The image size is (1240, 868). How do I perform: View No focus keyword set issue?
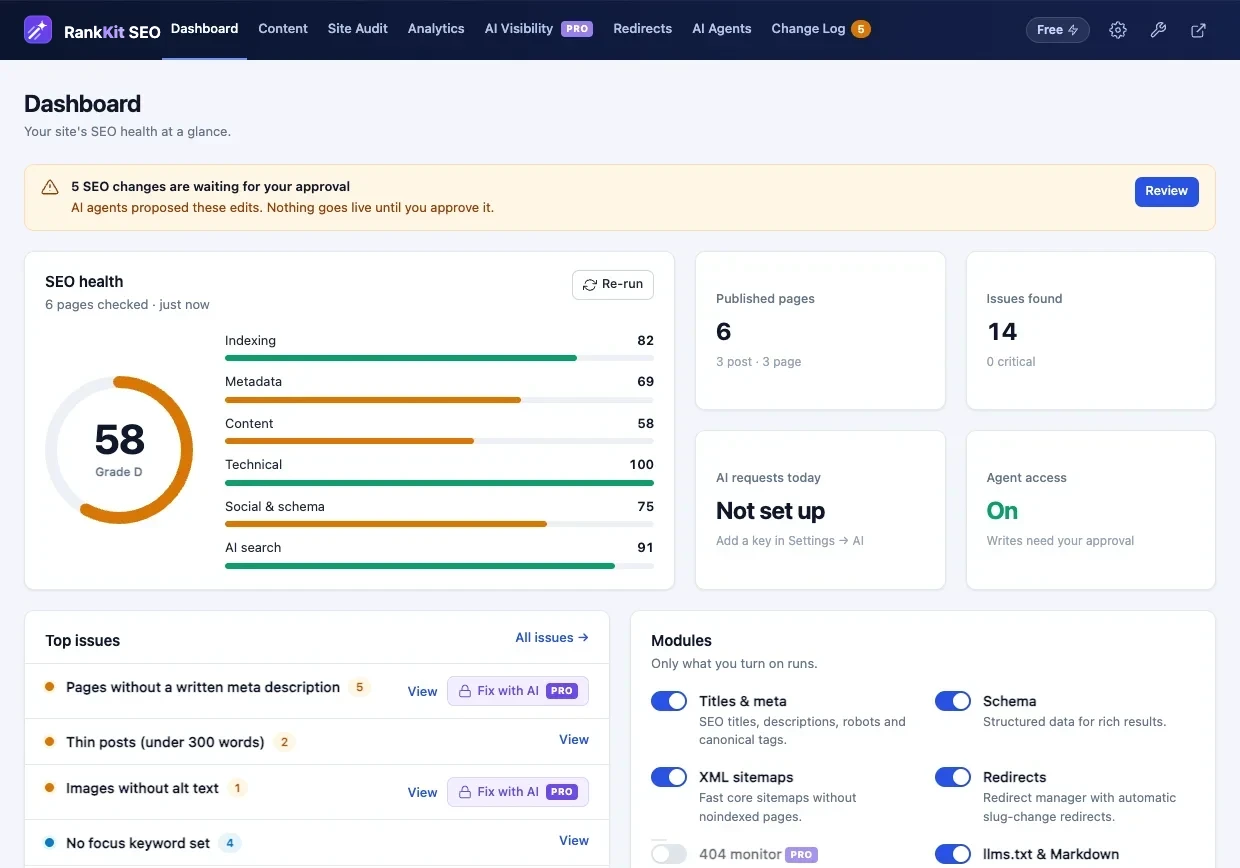(x=574, y=841)
